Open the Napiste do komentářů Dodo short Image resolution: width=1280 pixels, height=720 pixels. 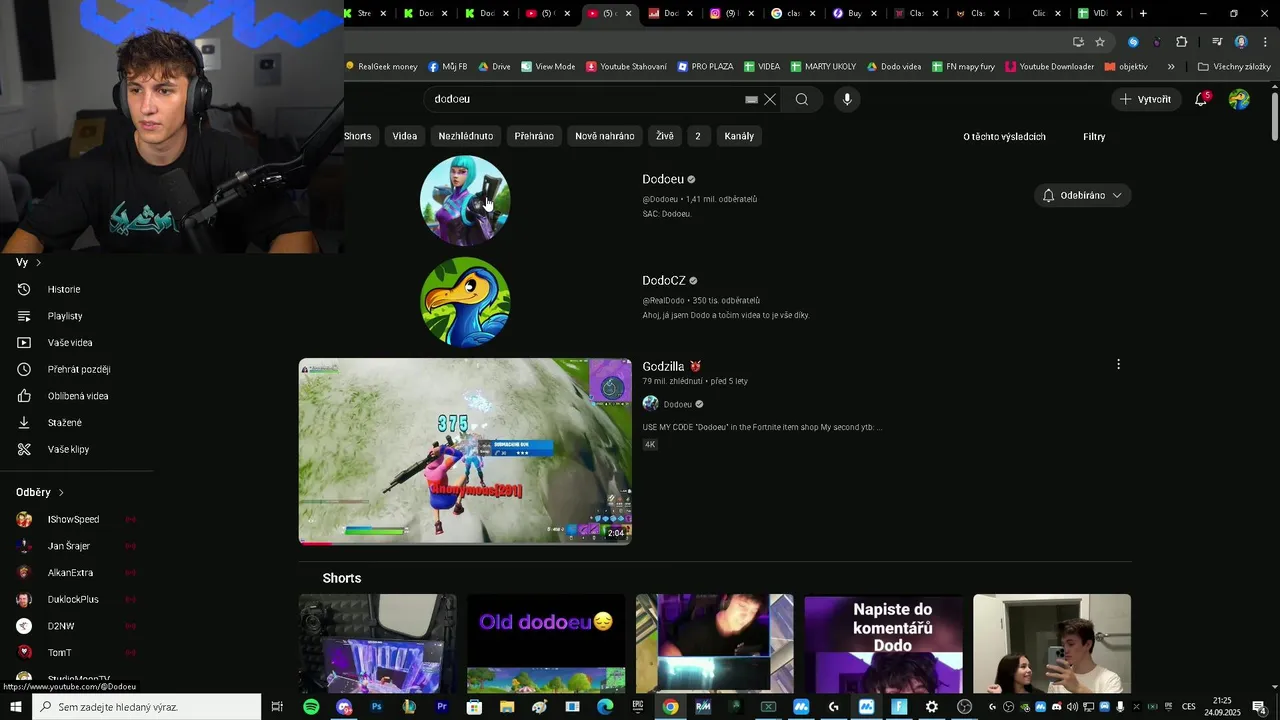pos(884,643)
